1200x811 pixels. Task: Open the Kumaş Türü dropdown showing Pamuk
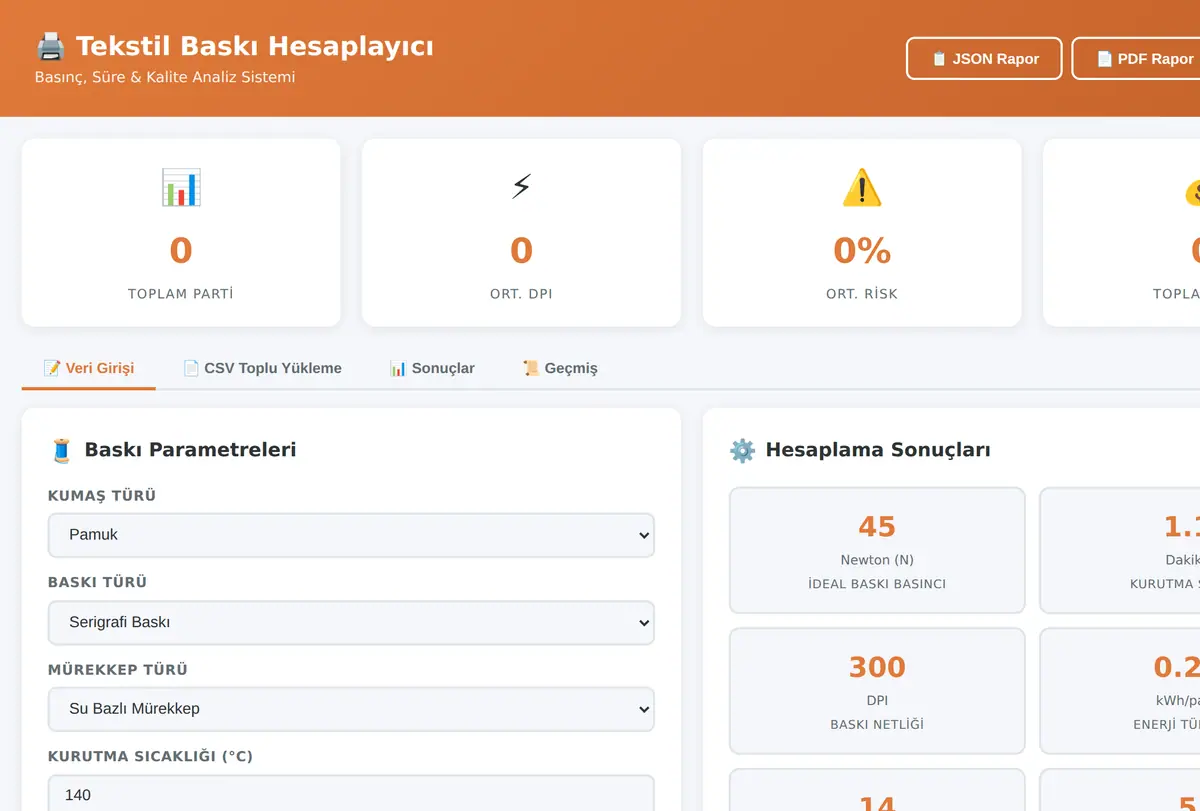click(x=351, y=535)
